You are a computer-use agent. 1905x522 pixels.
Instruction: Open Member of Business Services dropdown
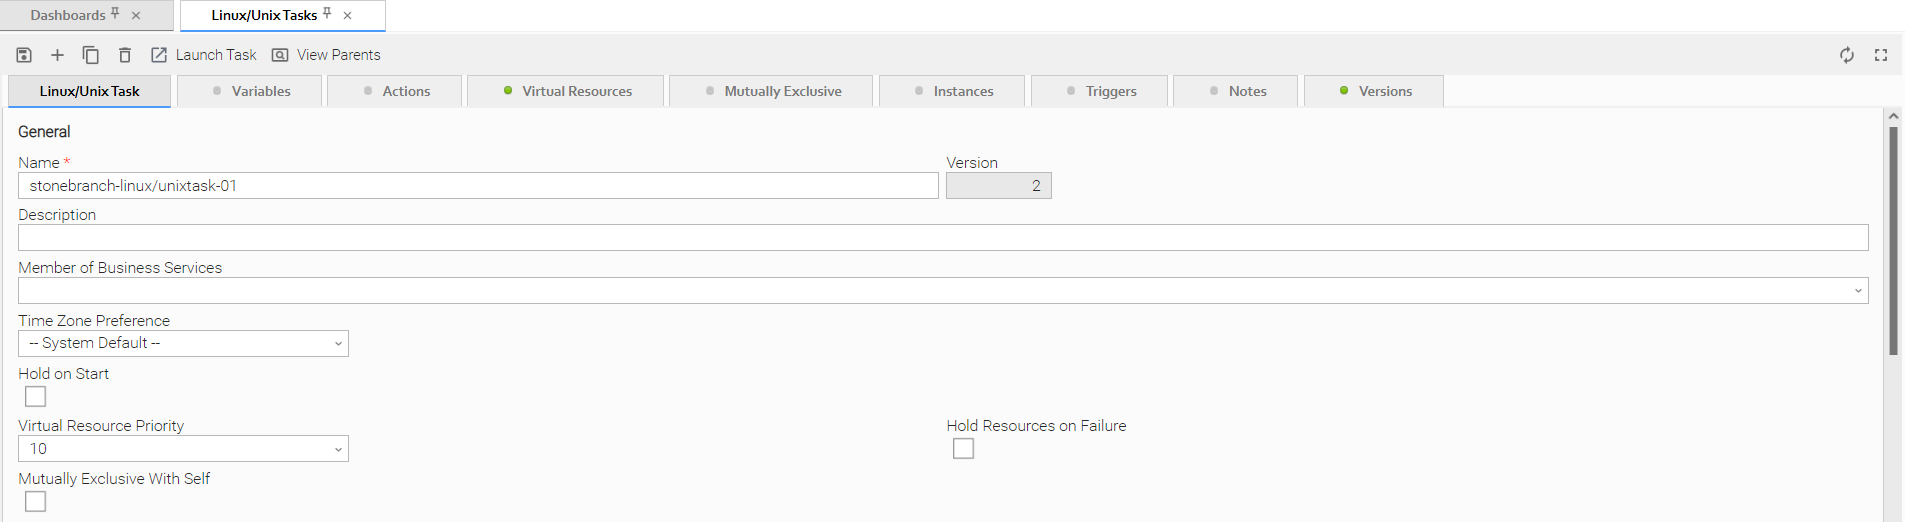pos(942,291)
